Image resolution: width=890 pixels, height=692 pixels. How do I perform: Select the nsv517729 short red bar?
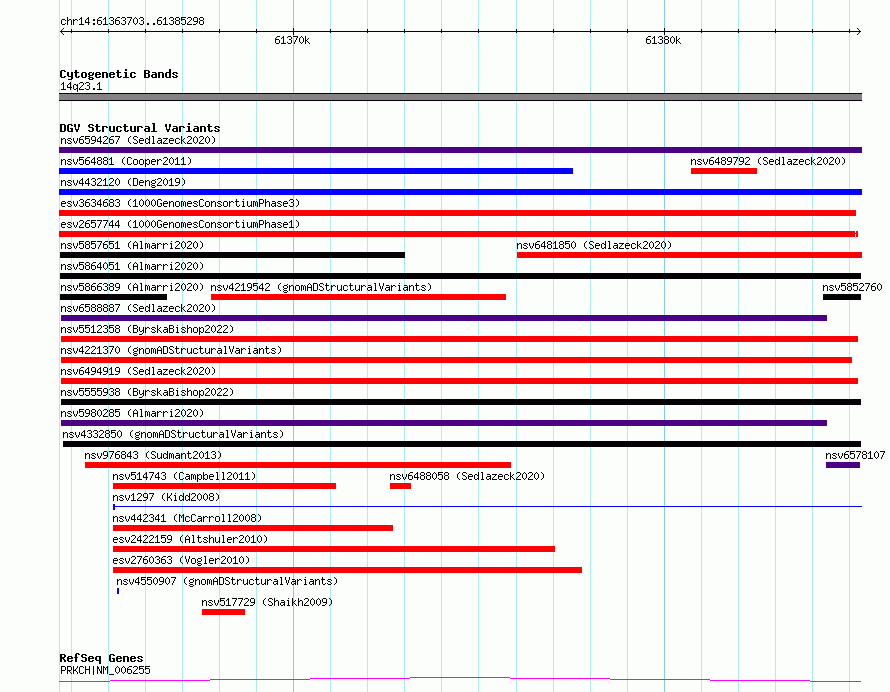[x=224, y=612]
